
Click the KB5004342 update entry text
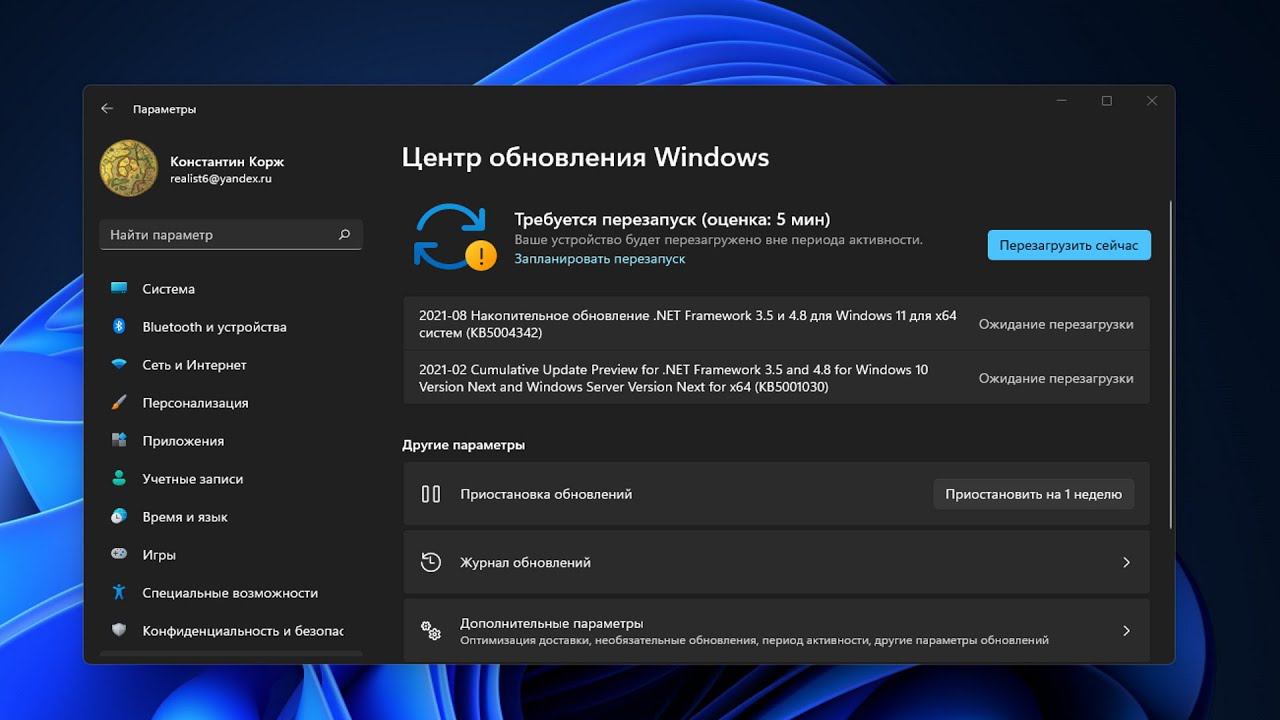pyautogui.click(x=688, y=324)
